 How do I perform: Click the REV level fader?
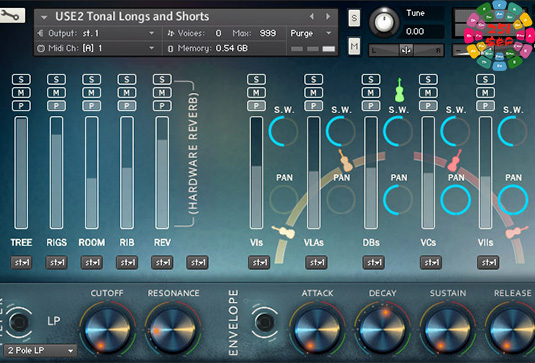[162, 173]
